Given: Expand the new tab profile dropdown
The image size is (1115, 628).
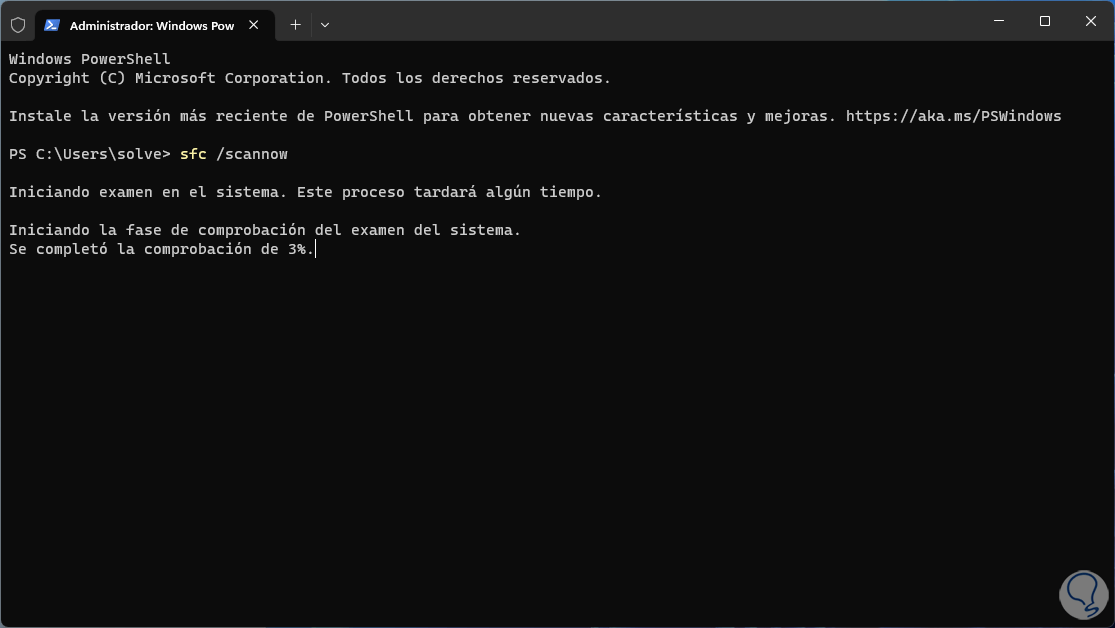Looking at the screenshot, I should 325,25.
